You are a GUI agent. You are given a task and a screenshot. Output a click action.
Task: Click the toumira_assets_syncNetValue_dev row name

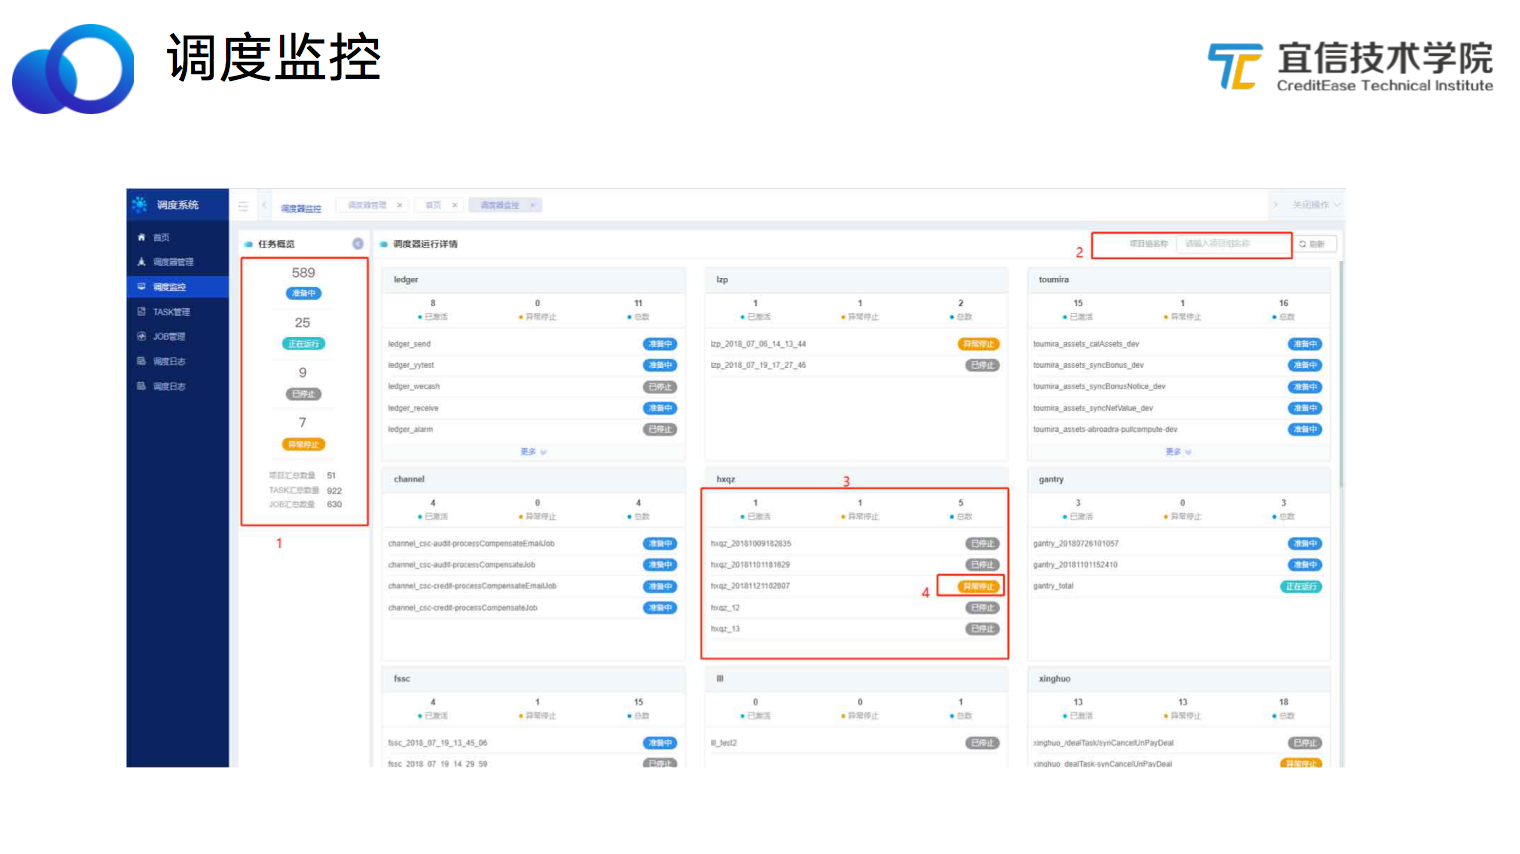click(1093, 408)
